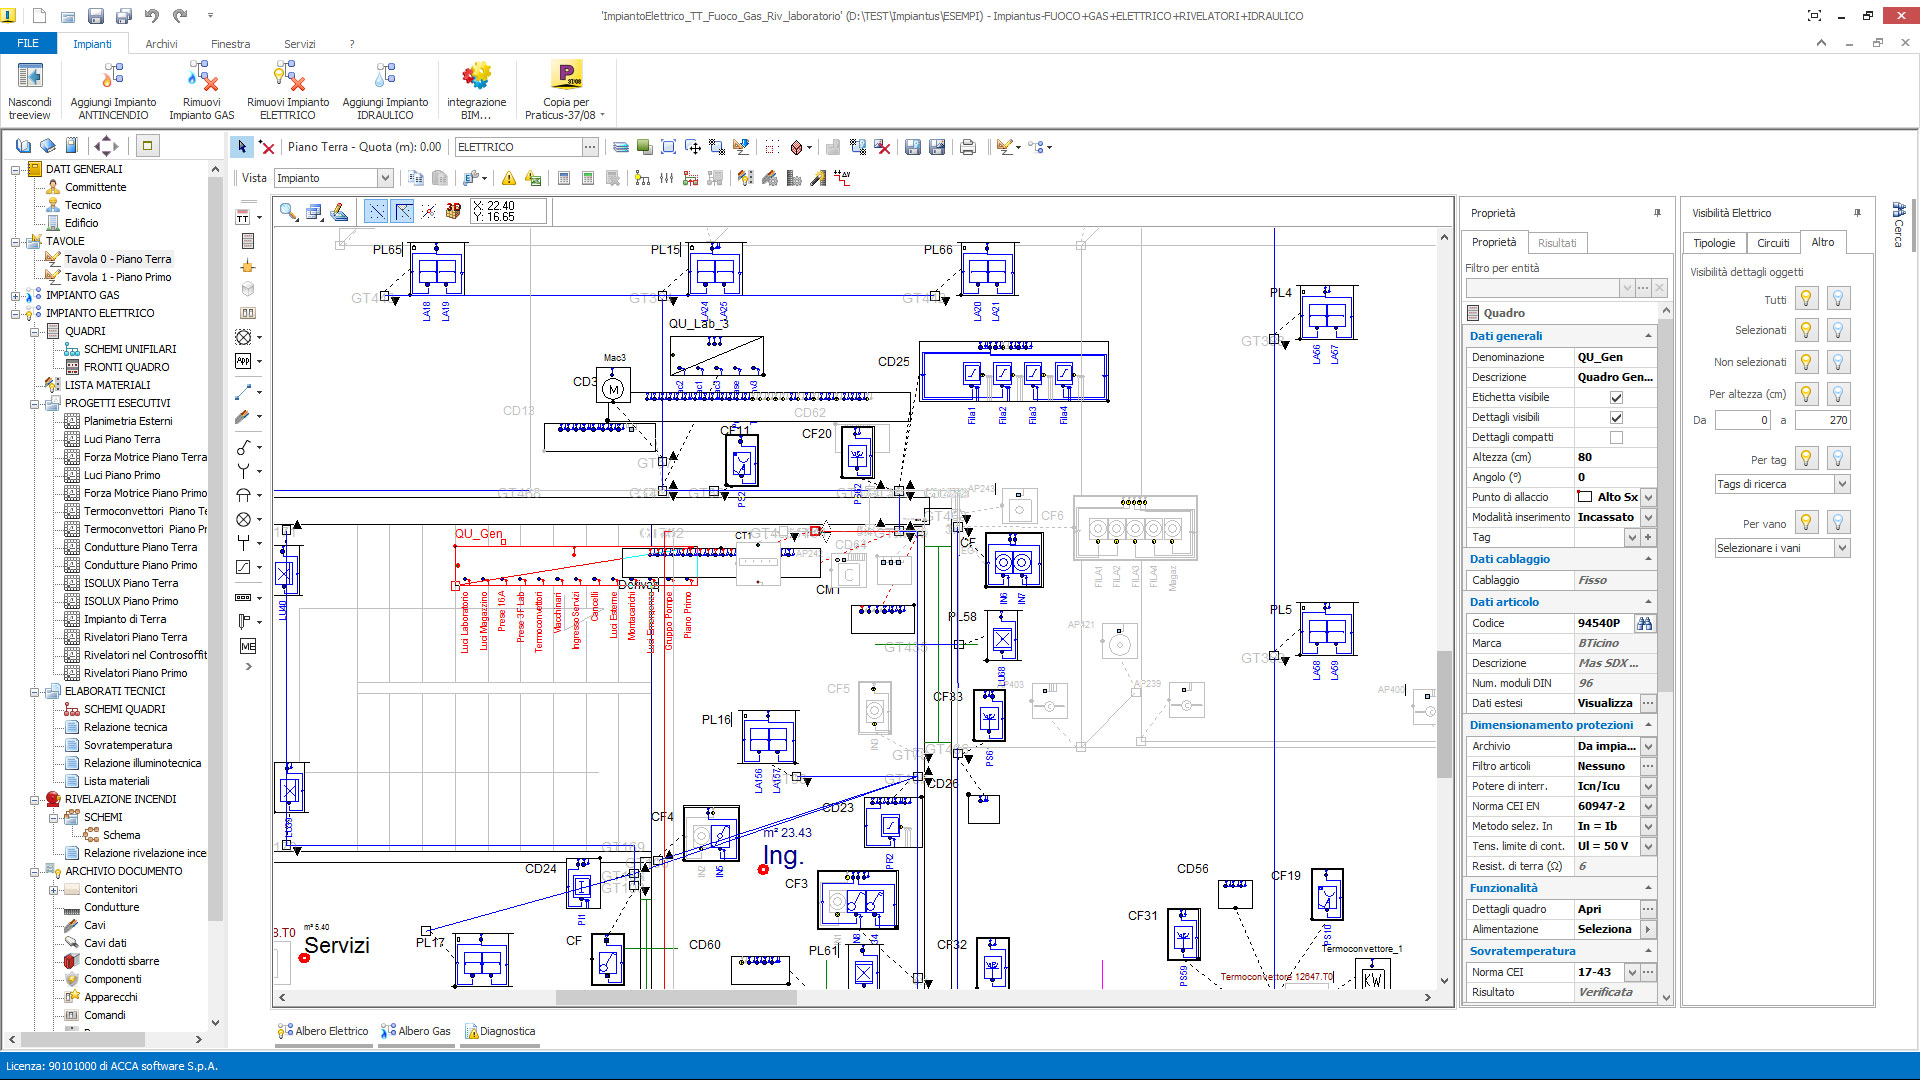
Task: Collapse Dati generali section
Action: [x=1648, y=336]
